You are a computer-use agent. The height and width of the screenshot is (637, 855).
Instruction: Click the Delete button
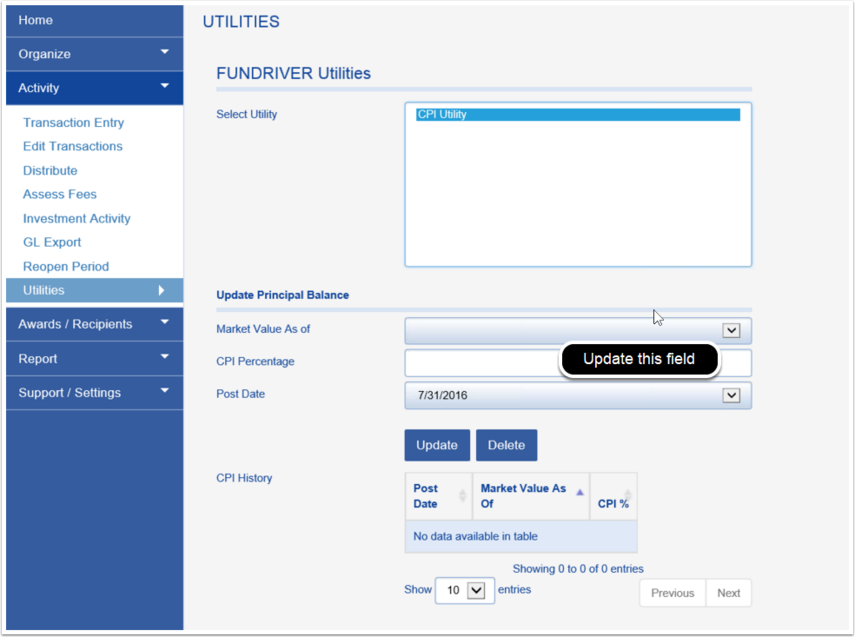[507, 445]
